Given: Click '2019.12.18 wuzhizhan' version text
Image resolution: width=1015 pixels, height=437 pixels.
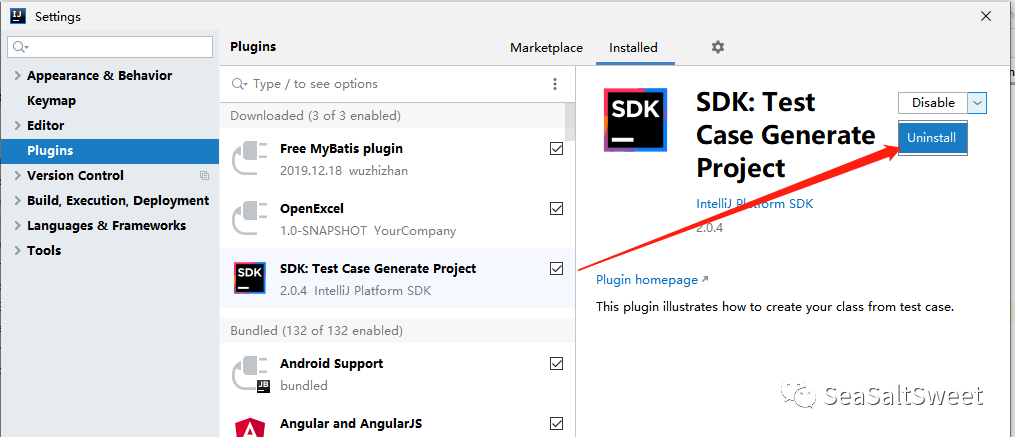Looking at the screenshot, I should (x=344, y=171).
